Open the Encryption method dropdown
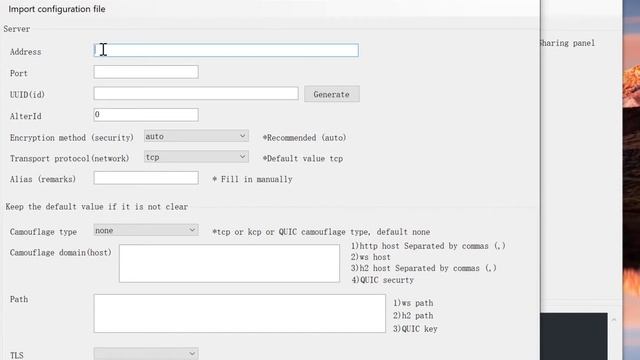This screenshot has width=640, height=360. (196, 136)
